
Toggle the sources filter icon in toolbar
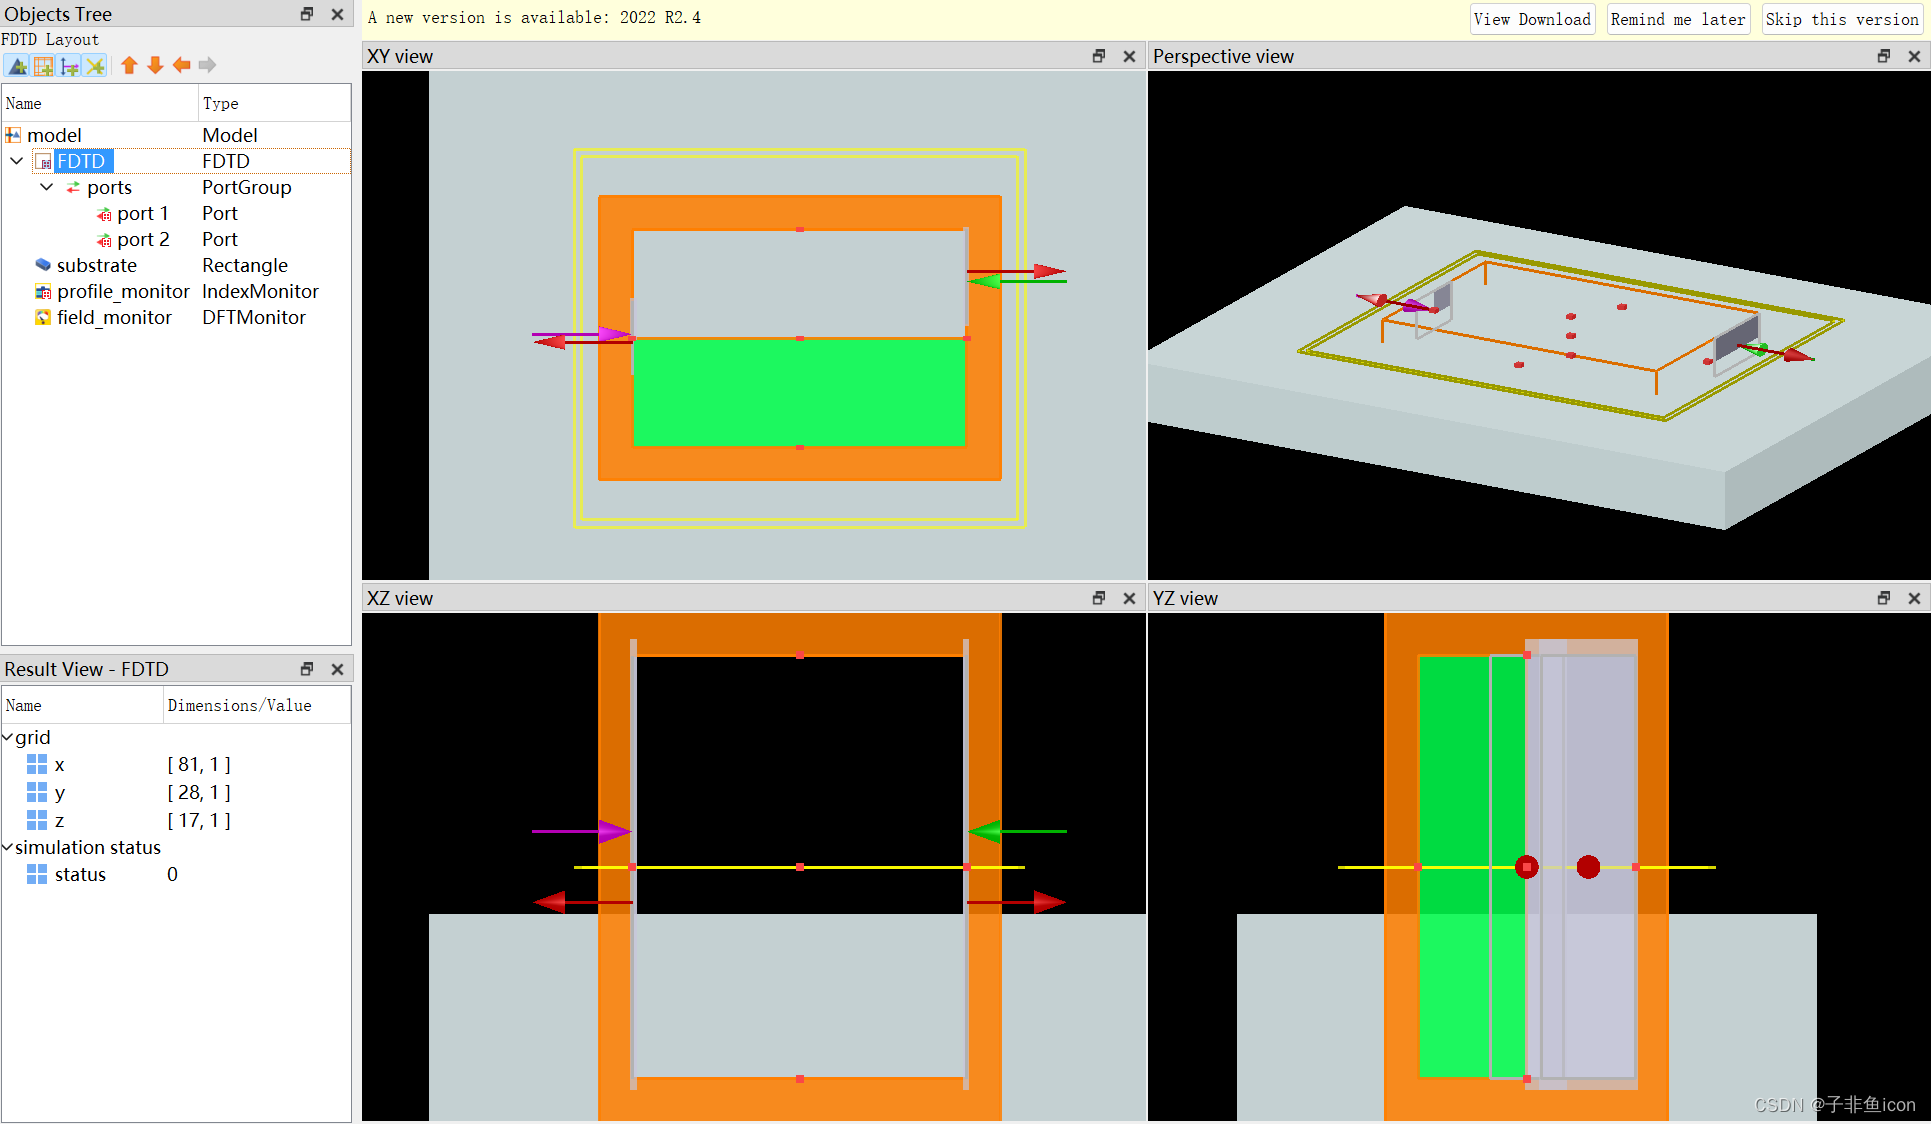[x=70, y=66]
